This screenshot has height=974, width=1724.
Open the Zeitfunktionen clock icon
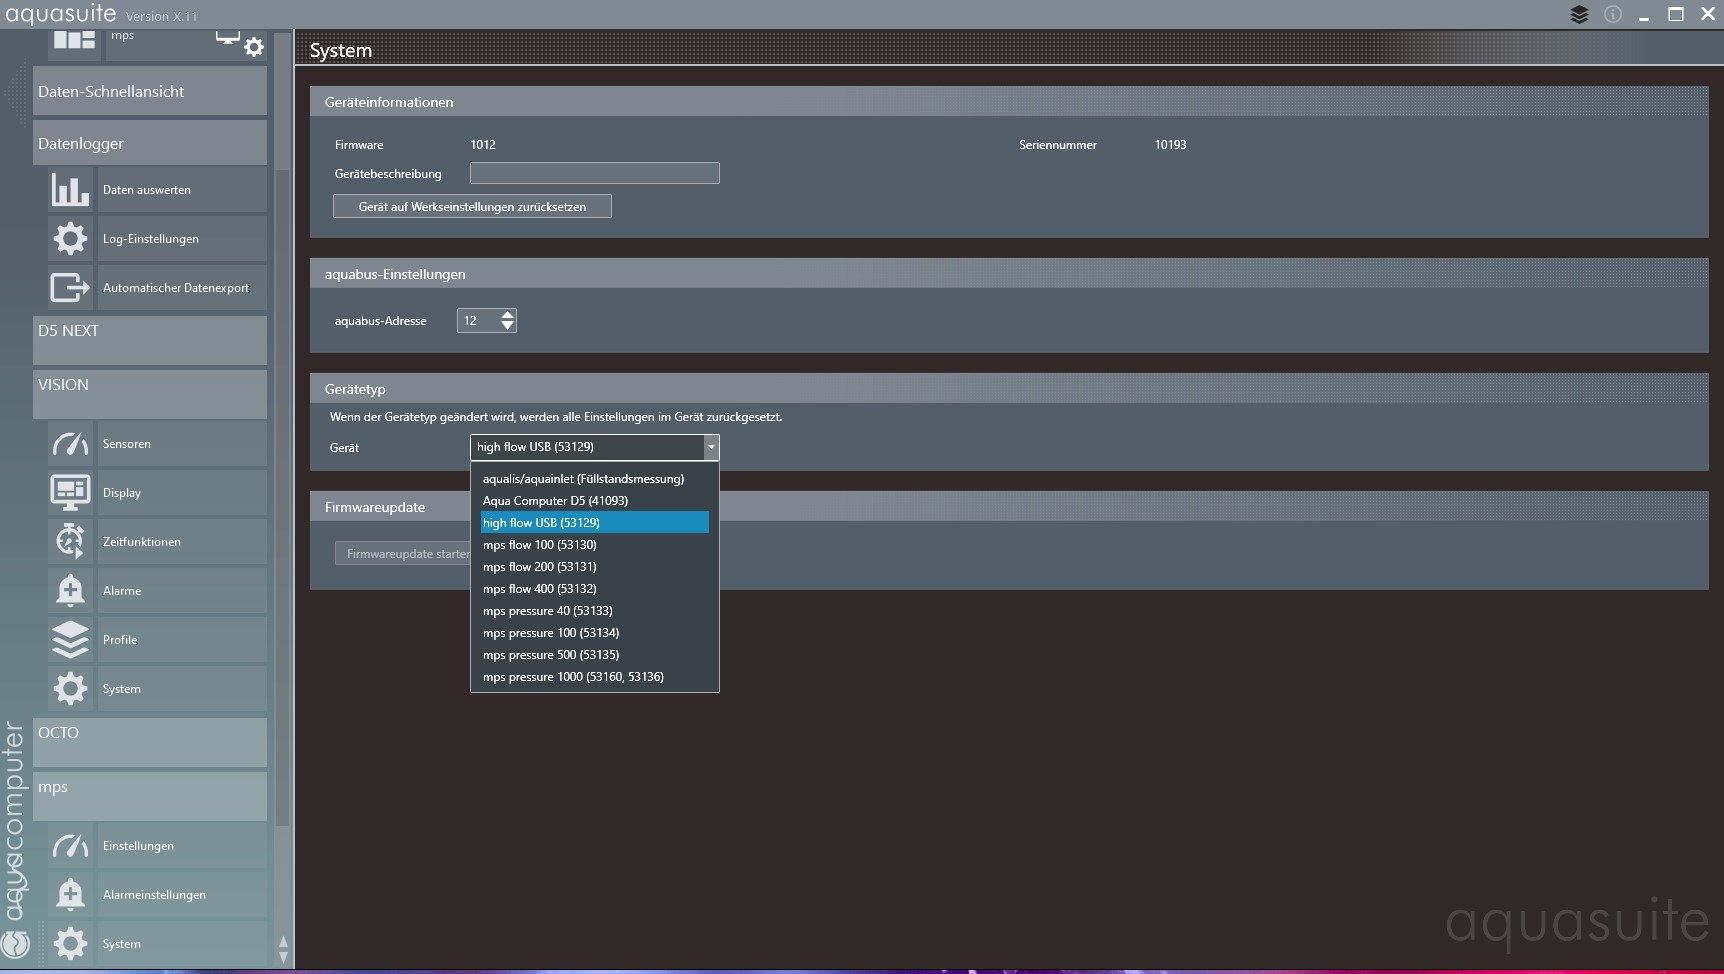click(x=70, y=542)
